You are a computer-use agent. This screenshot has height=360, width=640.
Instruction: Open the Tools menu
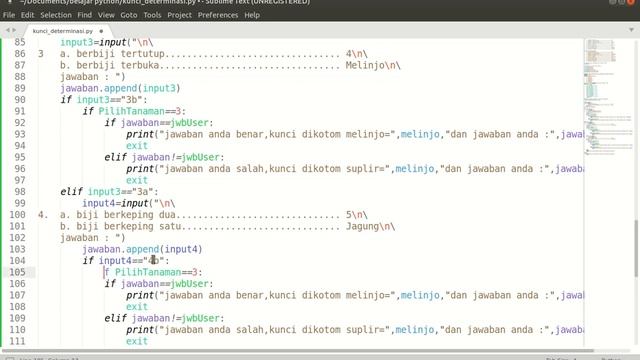pos(152,15)
